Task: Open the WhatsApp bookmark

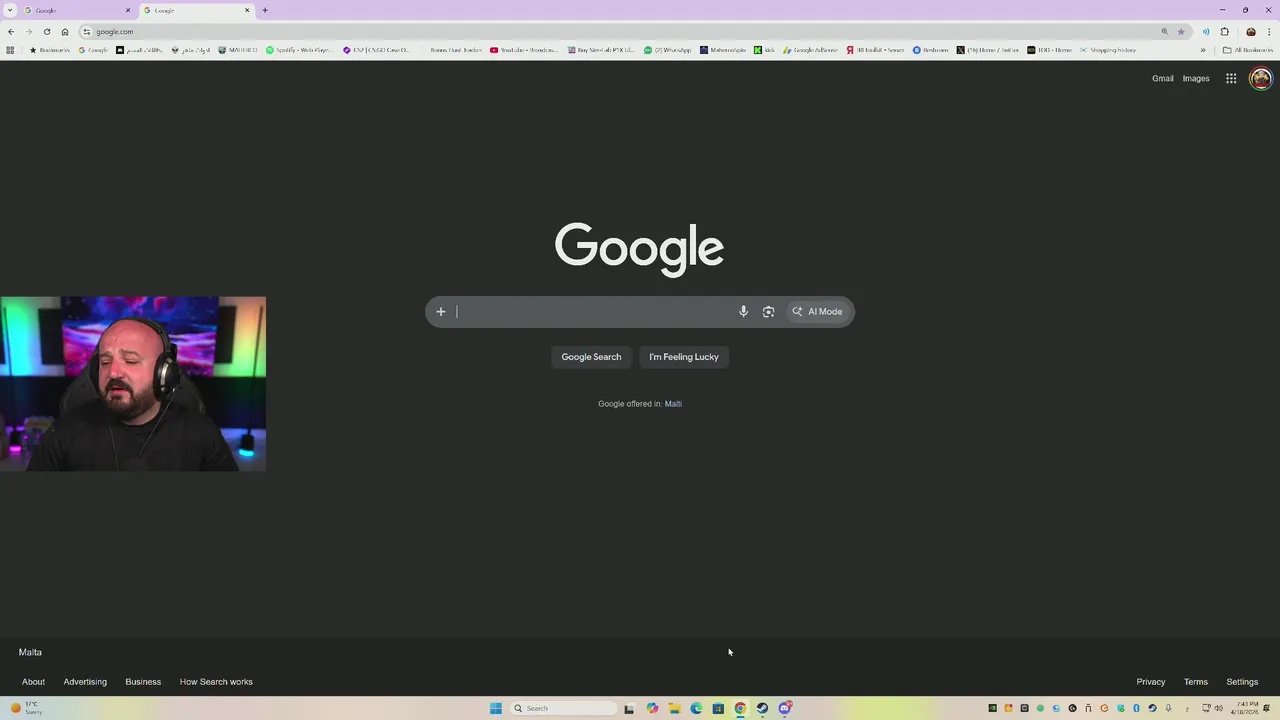Action: tap(667, 50)
